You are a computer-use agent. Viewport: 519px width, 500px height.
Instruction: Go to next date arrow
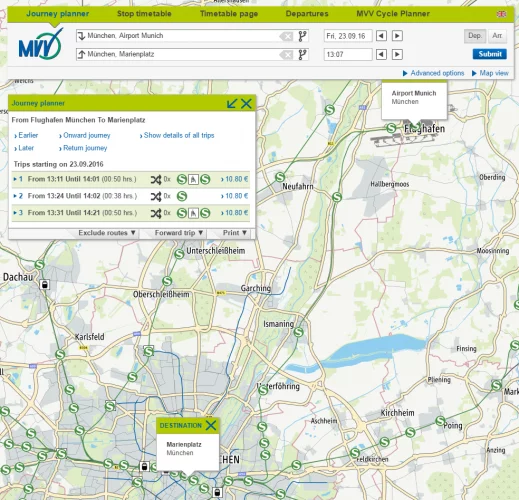point(397,36)
